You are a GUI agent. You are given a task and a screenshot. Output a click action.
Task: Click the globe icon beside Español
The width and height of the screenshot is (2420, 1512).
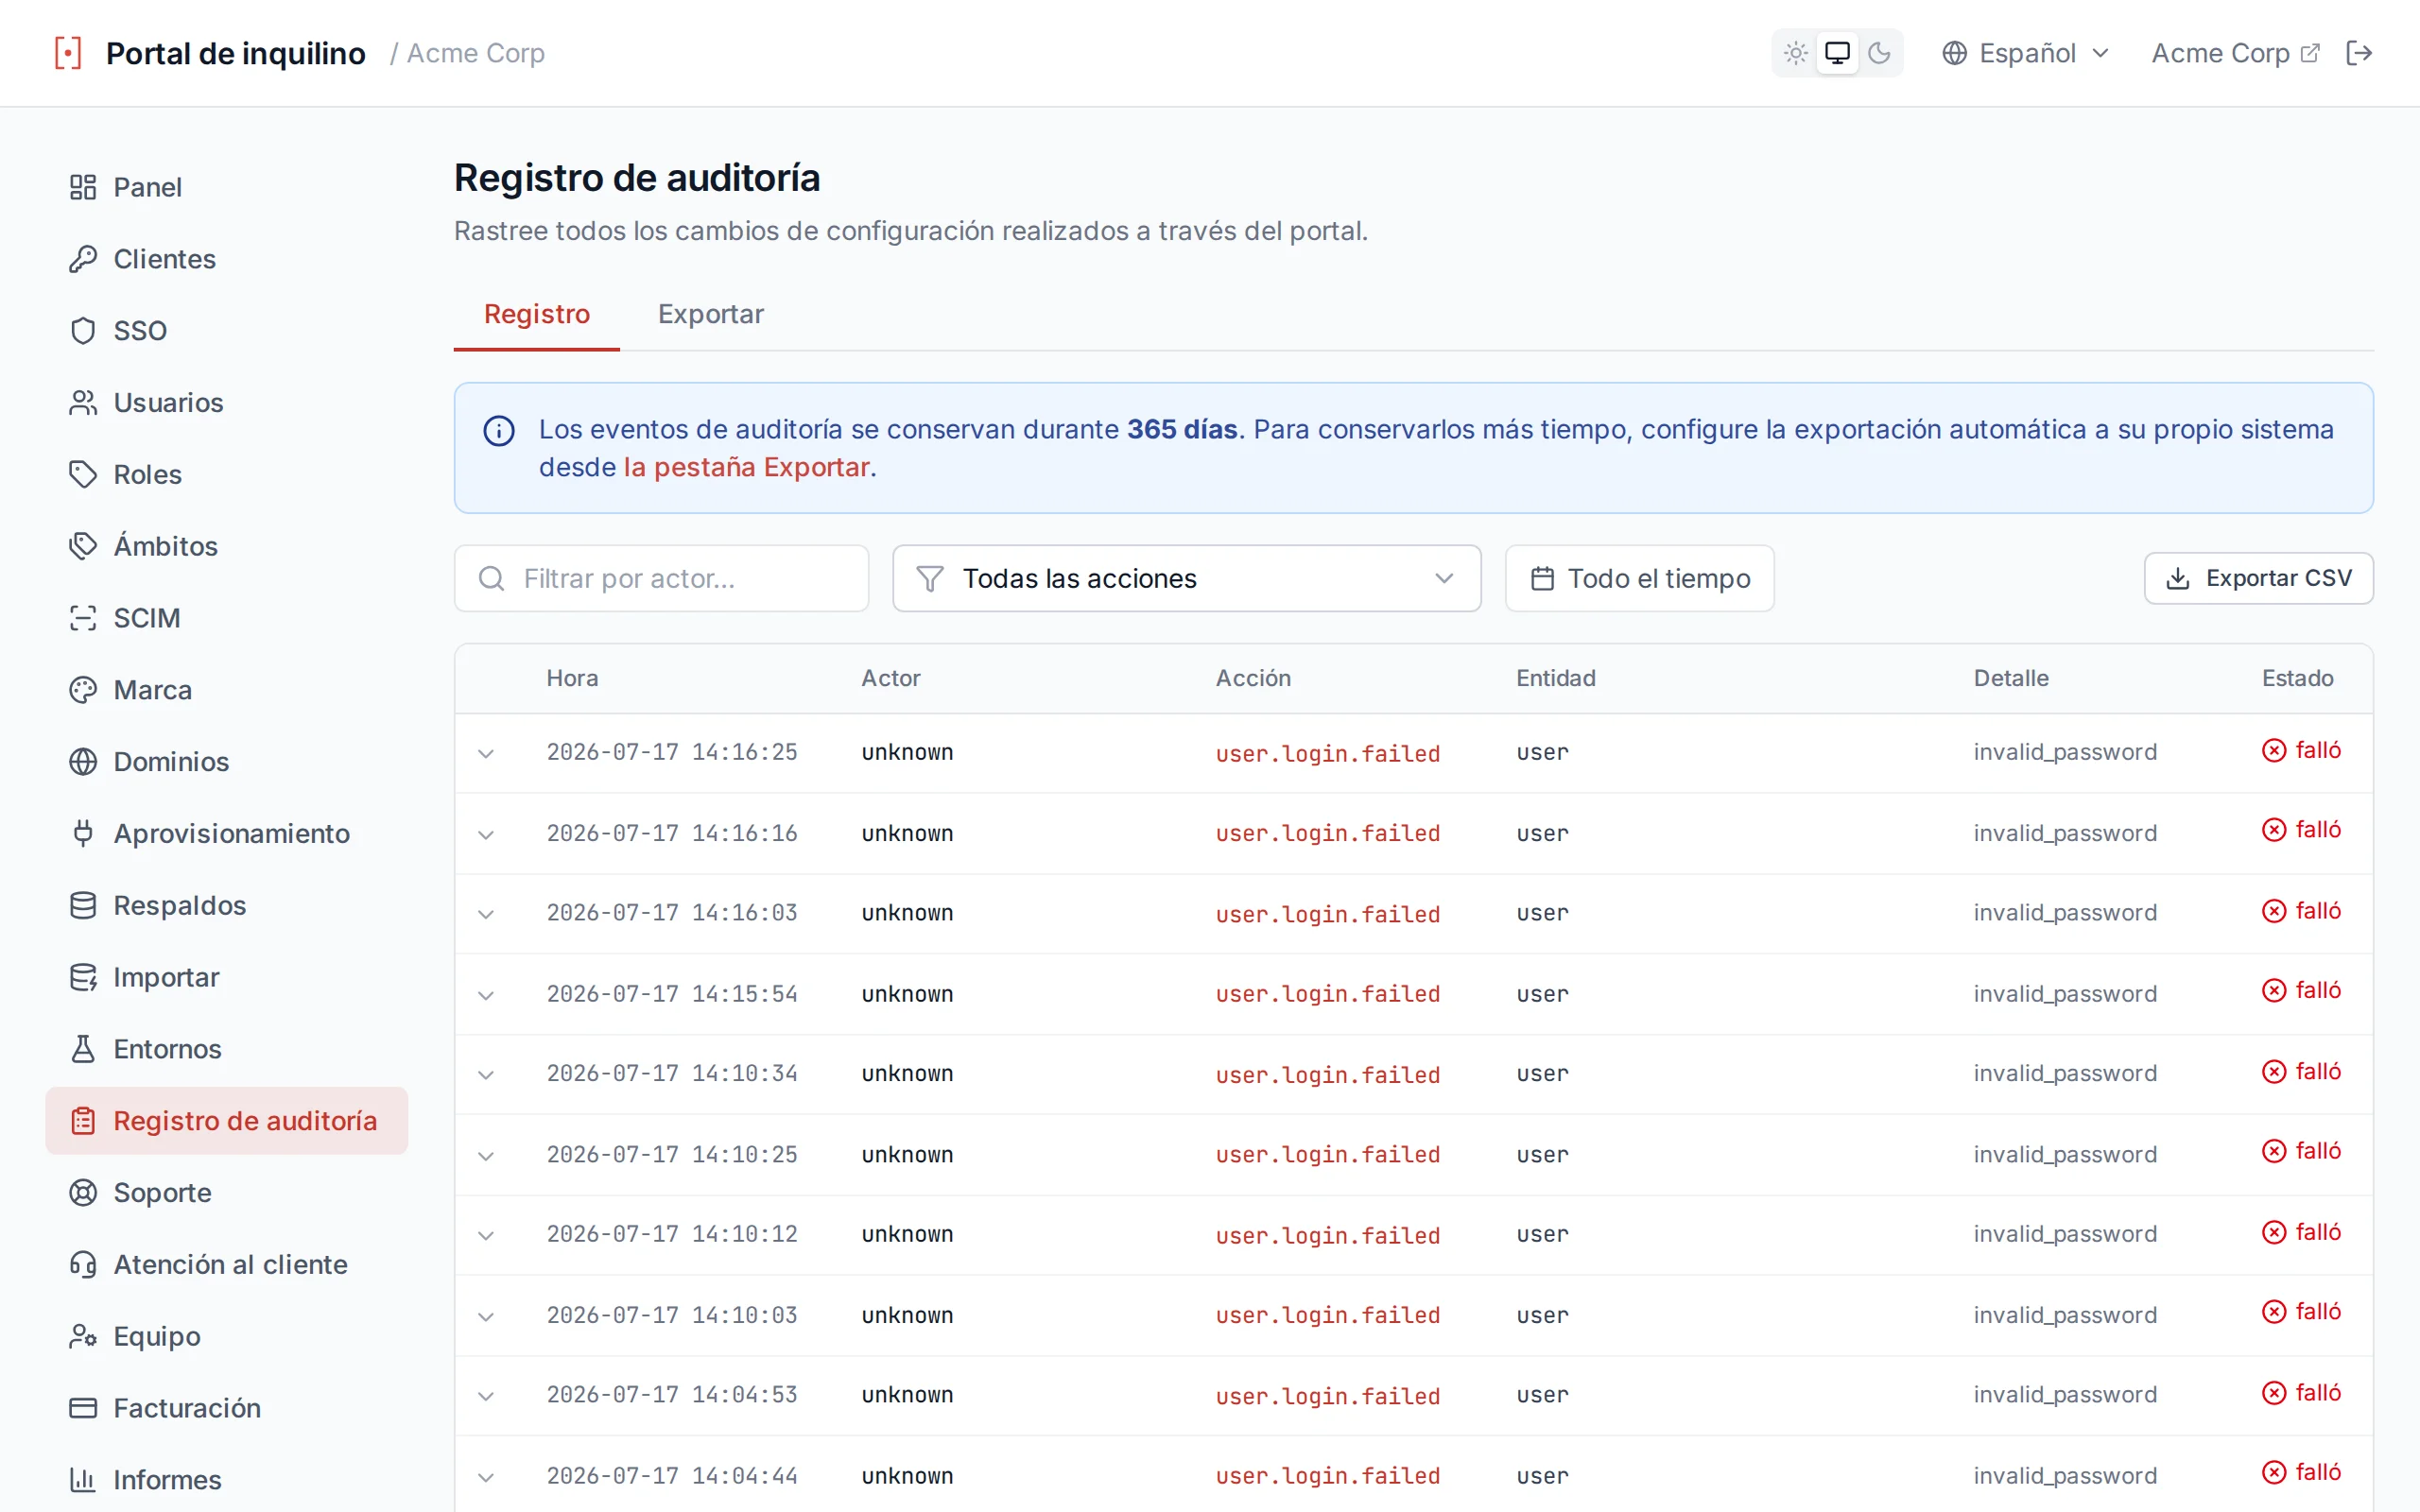coord(1954,53)
